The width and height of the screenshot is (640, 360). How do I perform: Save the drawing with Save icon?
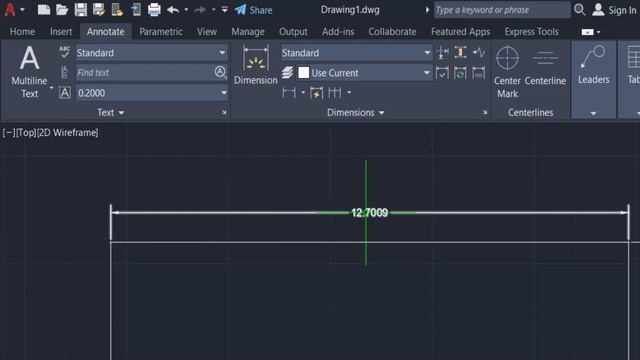[80, 9]
